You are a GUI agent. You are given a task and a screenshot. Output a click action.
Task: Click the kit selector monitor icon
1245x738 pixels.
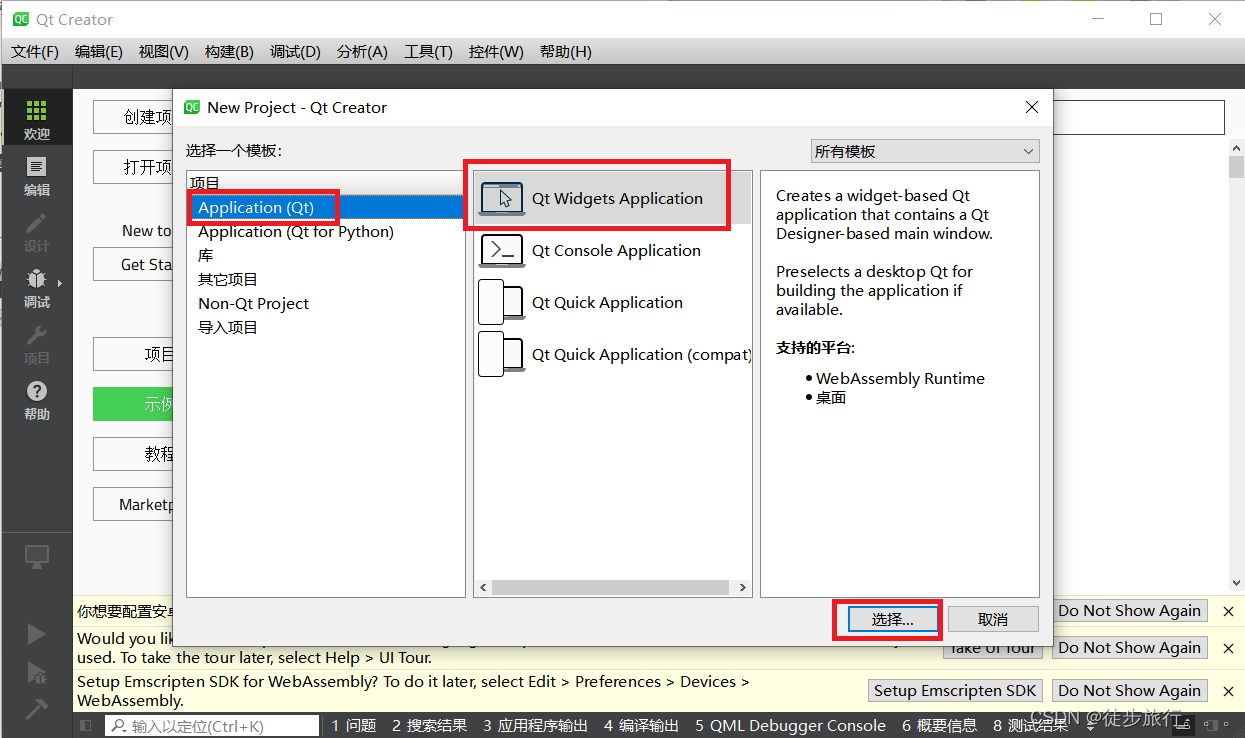point(36,557)
